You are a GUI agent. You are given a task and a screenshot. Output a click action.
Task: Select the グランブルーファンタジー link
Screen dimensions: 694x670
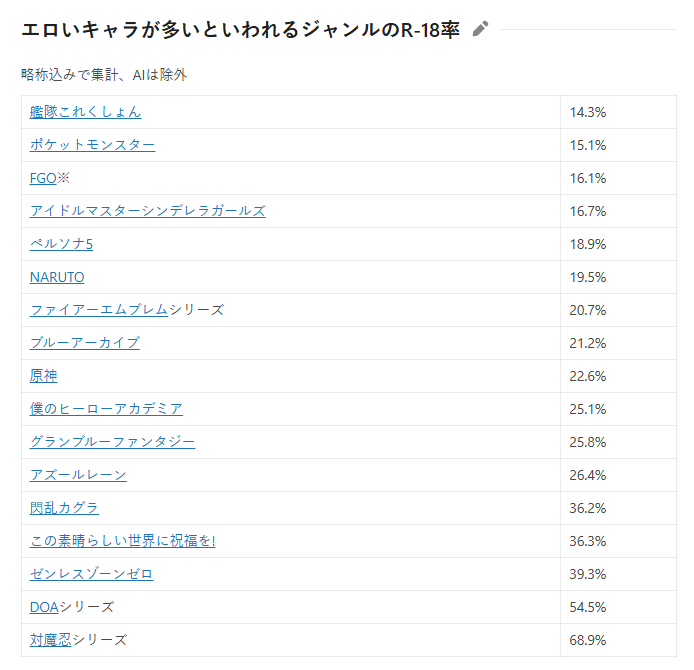[x=112, y=442]
